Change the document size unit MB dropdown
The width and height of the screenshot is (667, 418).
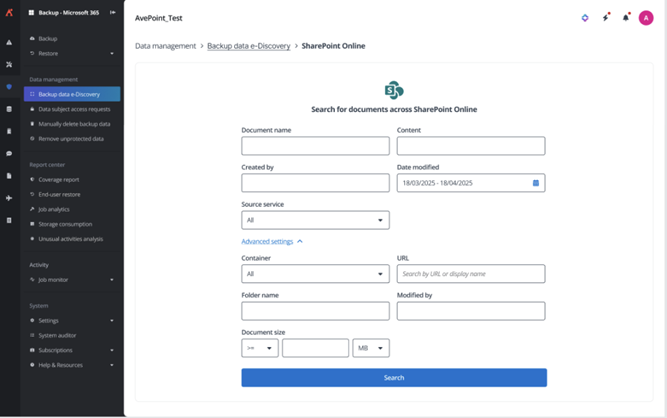[x=371, y=348]
